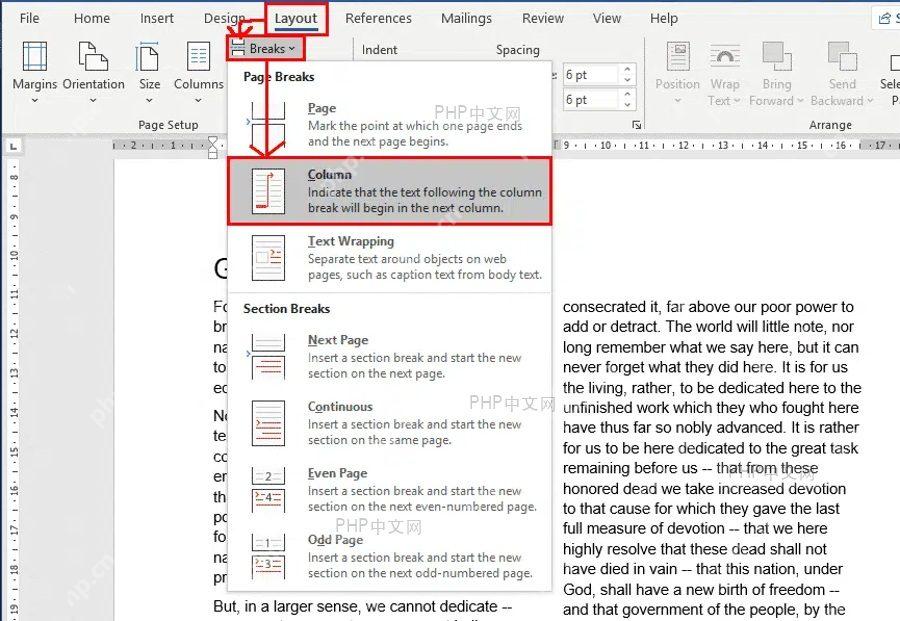
Task: Switch to the Insert tab
Action: point(157,18)
